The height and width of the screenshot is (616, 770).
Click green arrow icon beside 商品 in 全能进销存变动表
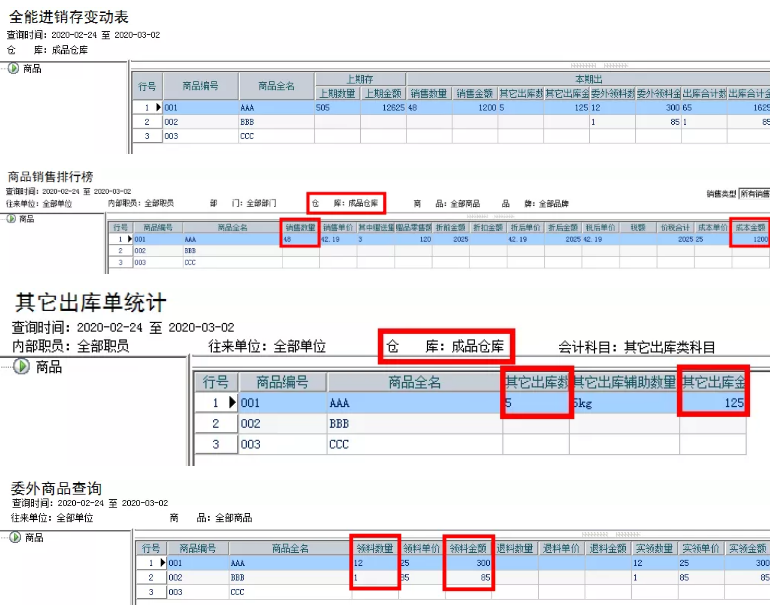pos(14,68)
